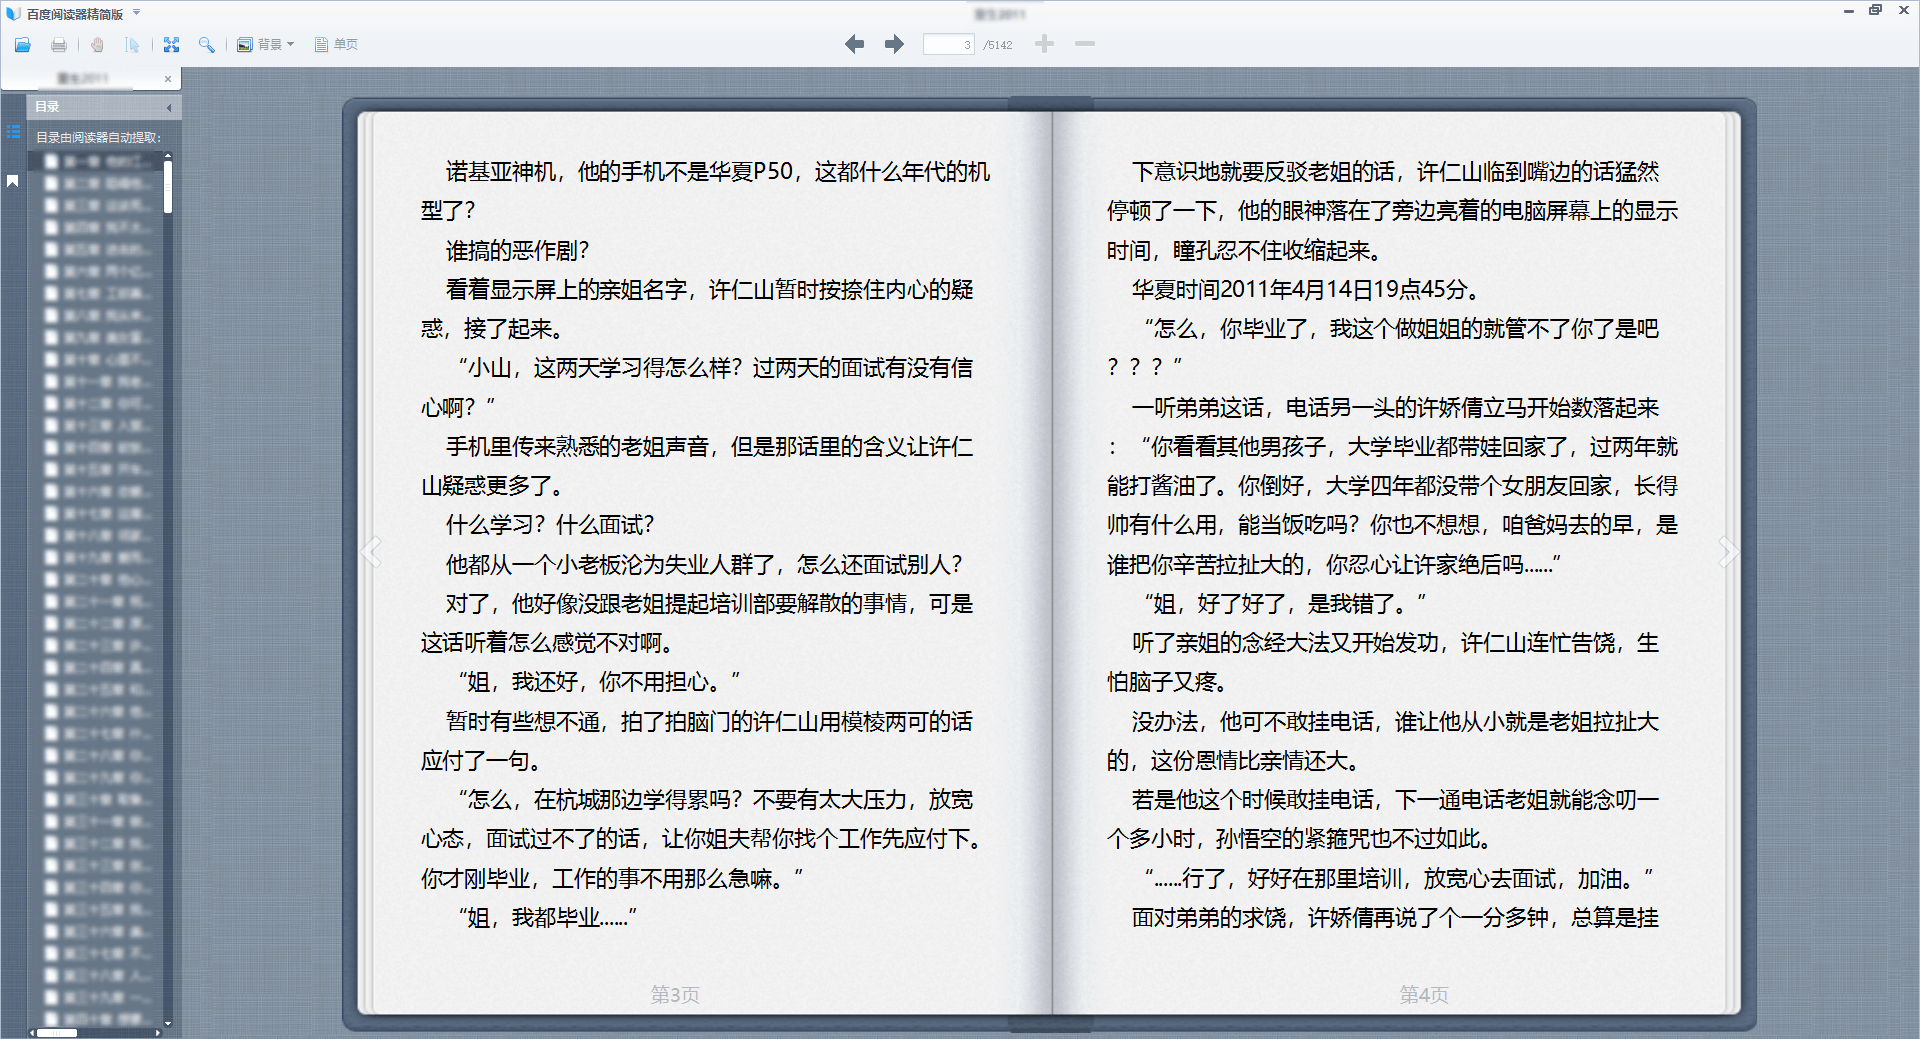Click the line 华夏时间2011年4月14日19点45分。
This screenshot has height=1039, width=1920.
point(1305,289)
